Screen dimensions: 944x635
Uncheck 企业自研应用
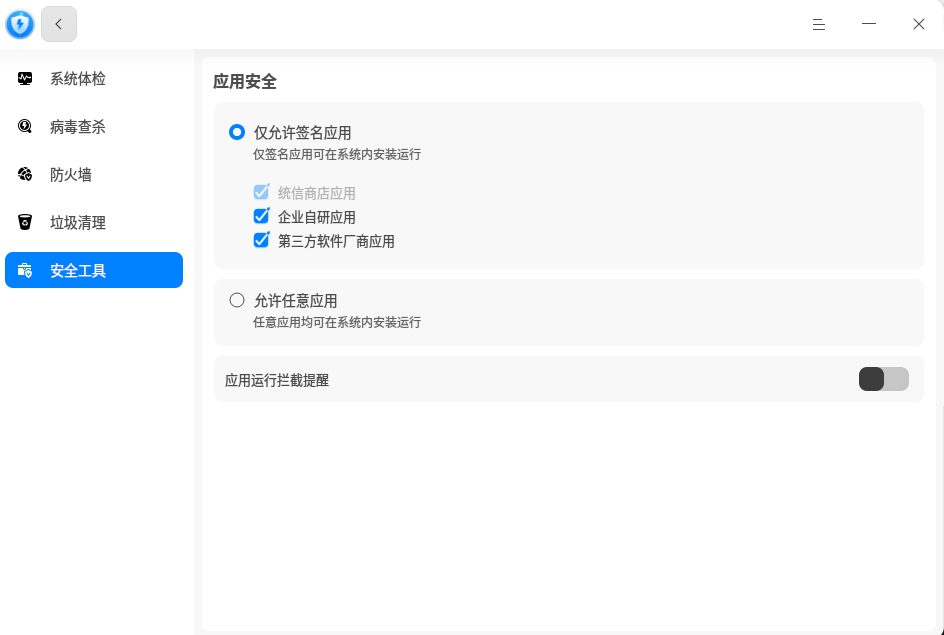[x=261, y=216]
